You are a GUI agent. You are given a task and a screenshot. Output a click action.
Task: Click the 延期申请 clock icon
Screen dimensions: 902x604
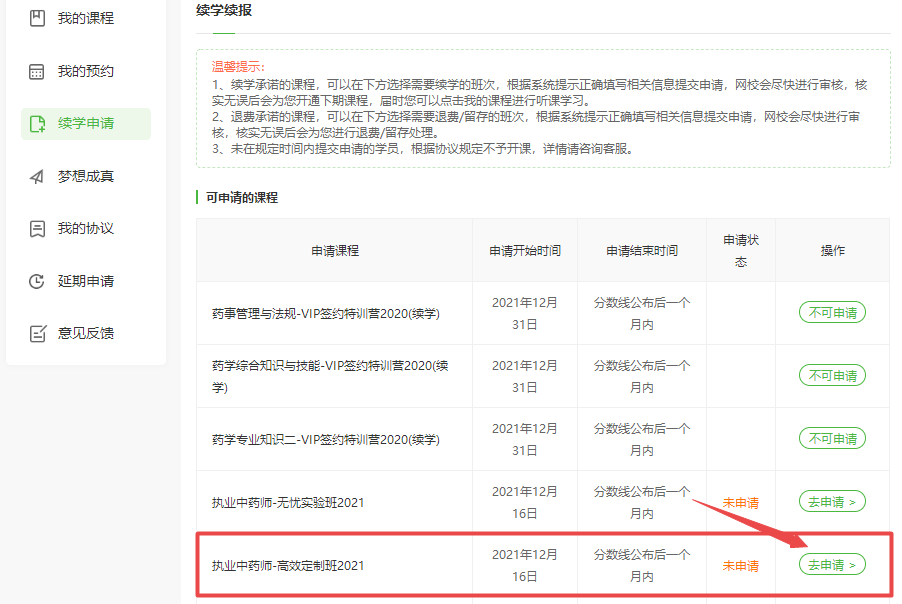click(x=37, y=281)
